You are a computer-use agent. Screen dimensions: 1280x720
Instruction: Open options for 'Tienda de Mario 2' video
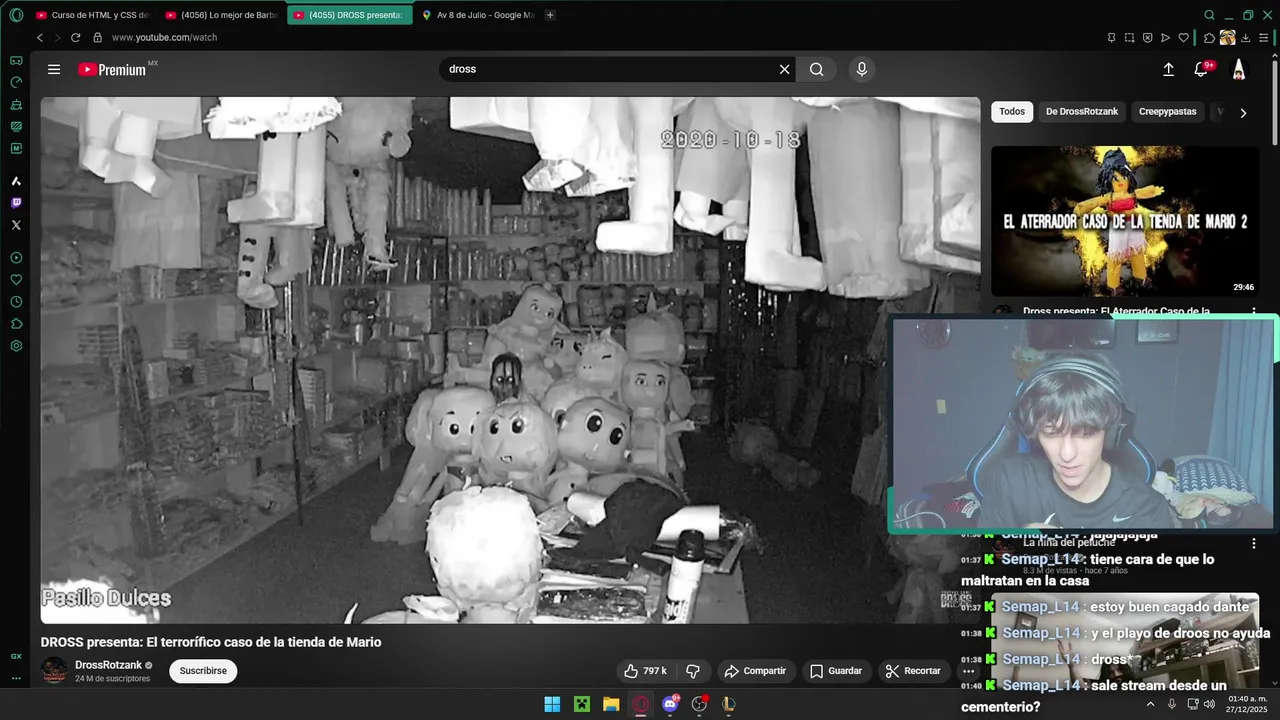tap(1254, 312)
